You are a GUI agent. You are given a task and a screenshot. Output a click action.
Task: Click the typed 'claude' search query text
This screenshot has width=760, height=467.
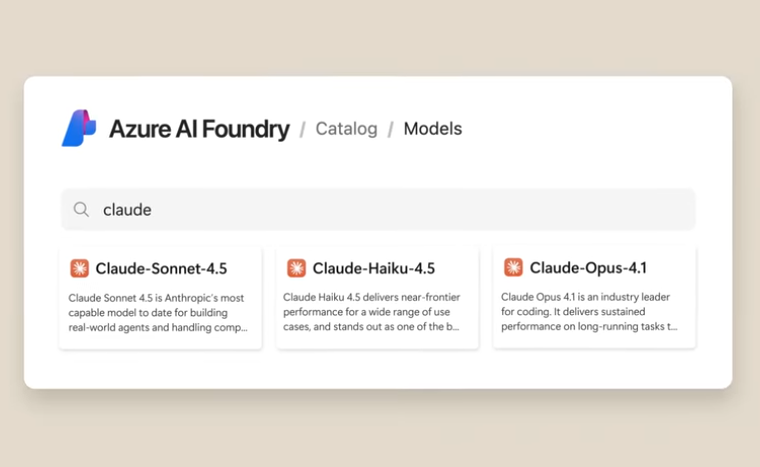tap(127, 210)
